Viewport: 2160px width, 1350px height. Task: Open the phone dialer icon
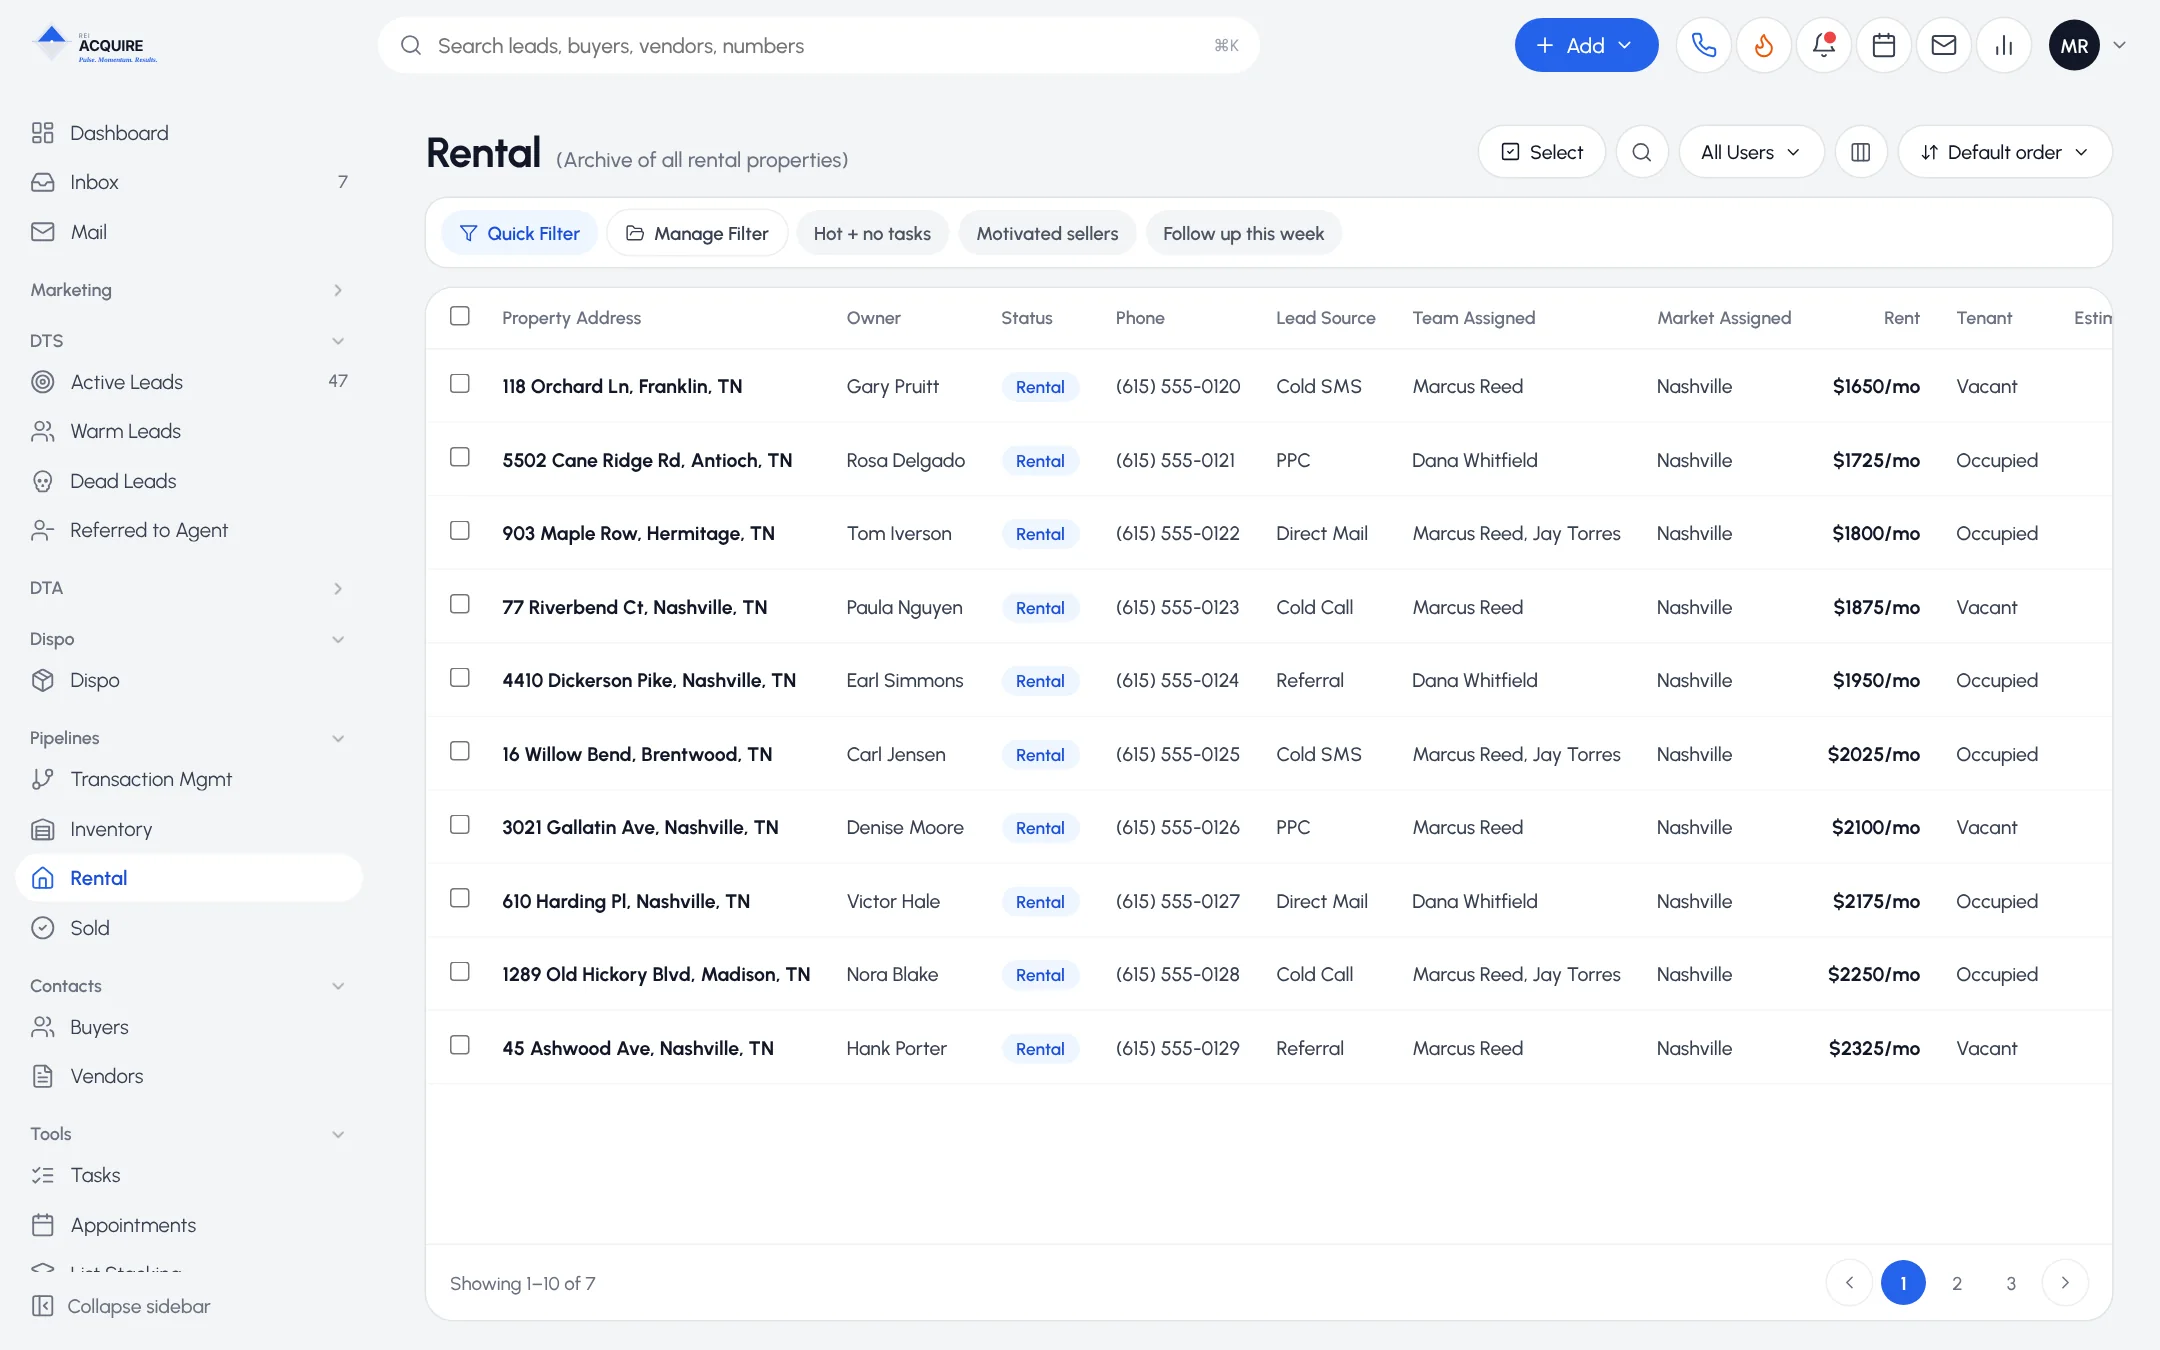[1703, 45]
